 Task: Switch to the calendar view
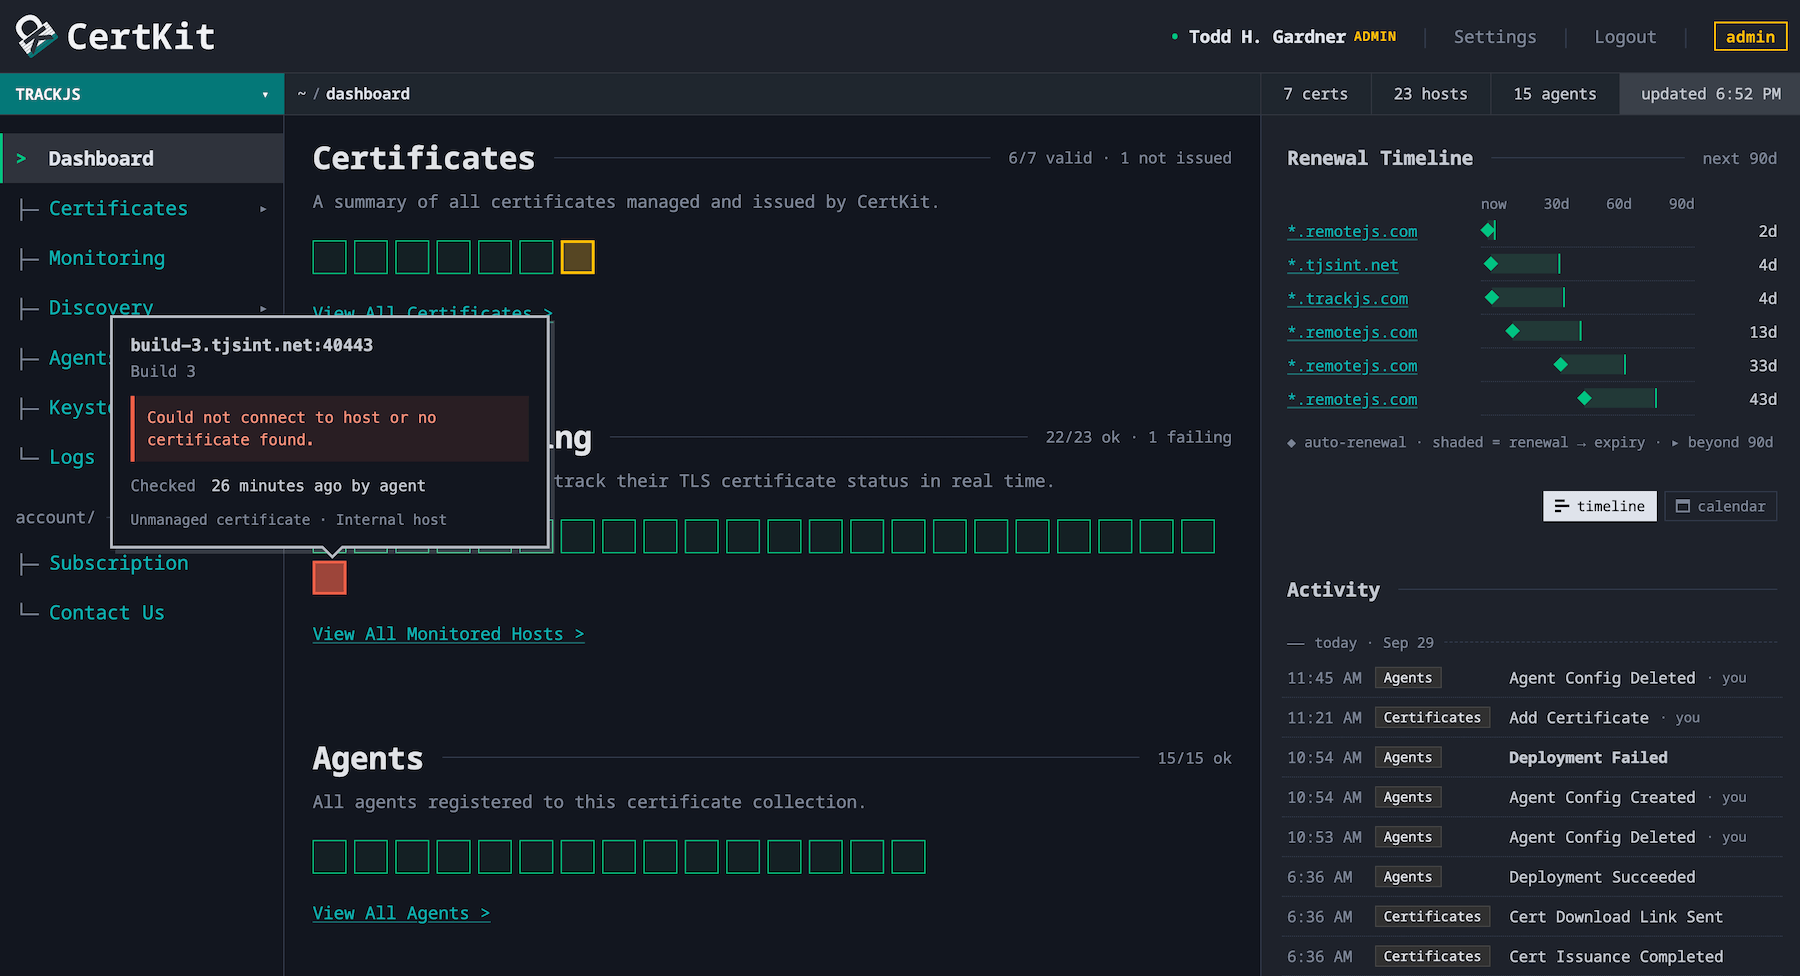(1721, 506)
